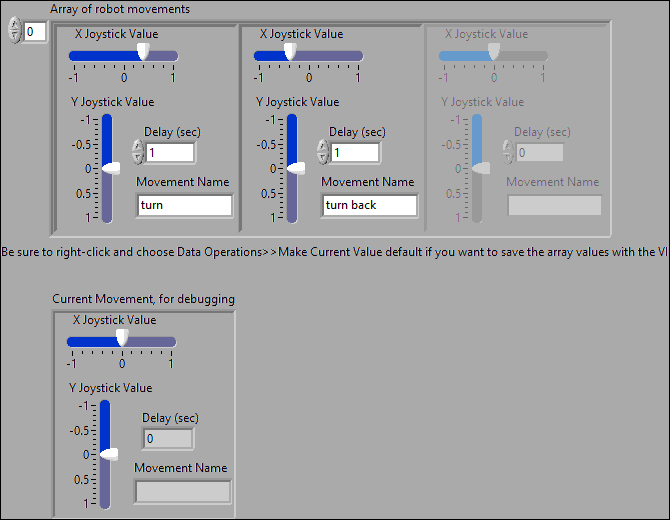Click the second element's Delay stepper arrows
670x520 pixels.
(x=323, y=152)
